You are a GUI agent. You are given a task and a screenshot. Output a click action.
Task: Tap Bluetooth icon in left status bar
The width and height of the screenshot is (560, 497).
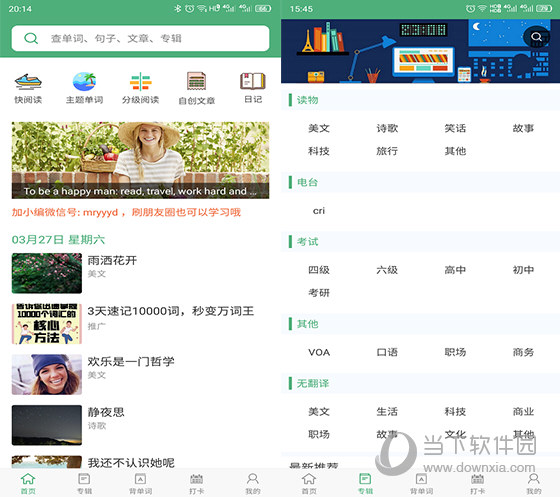pos(177,9)
